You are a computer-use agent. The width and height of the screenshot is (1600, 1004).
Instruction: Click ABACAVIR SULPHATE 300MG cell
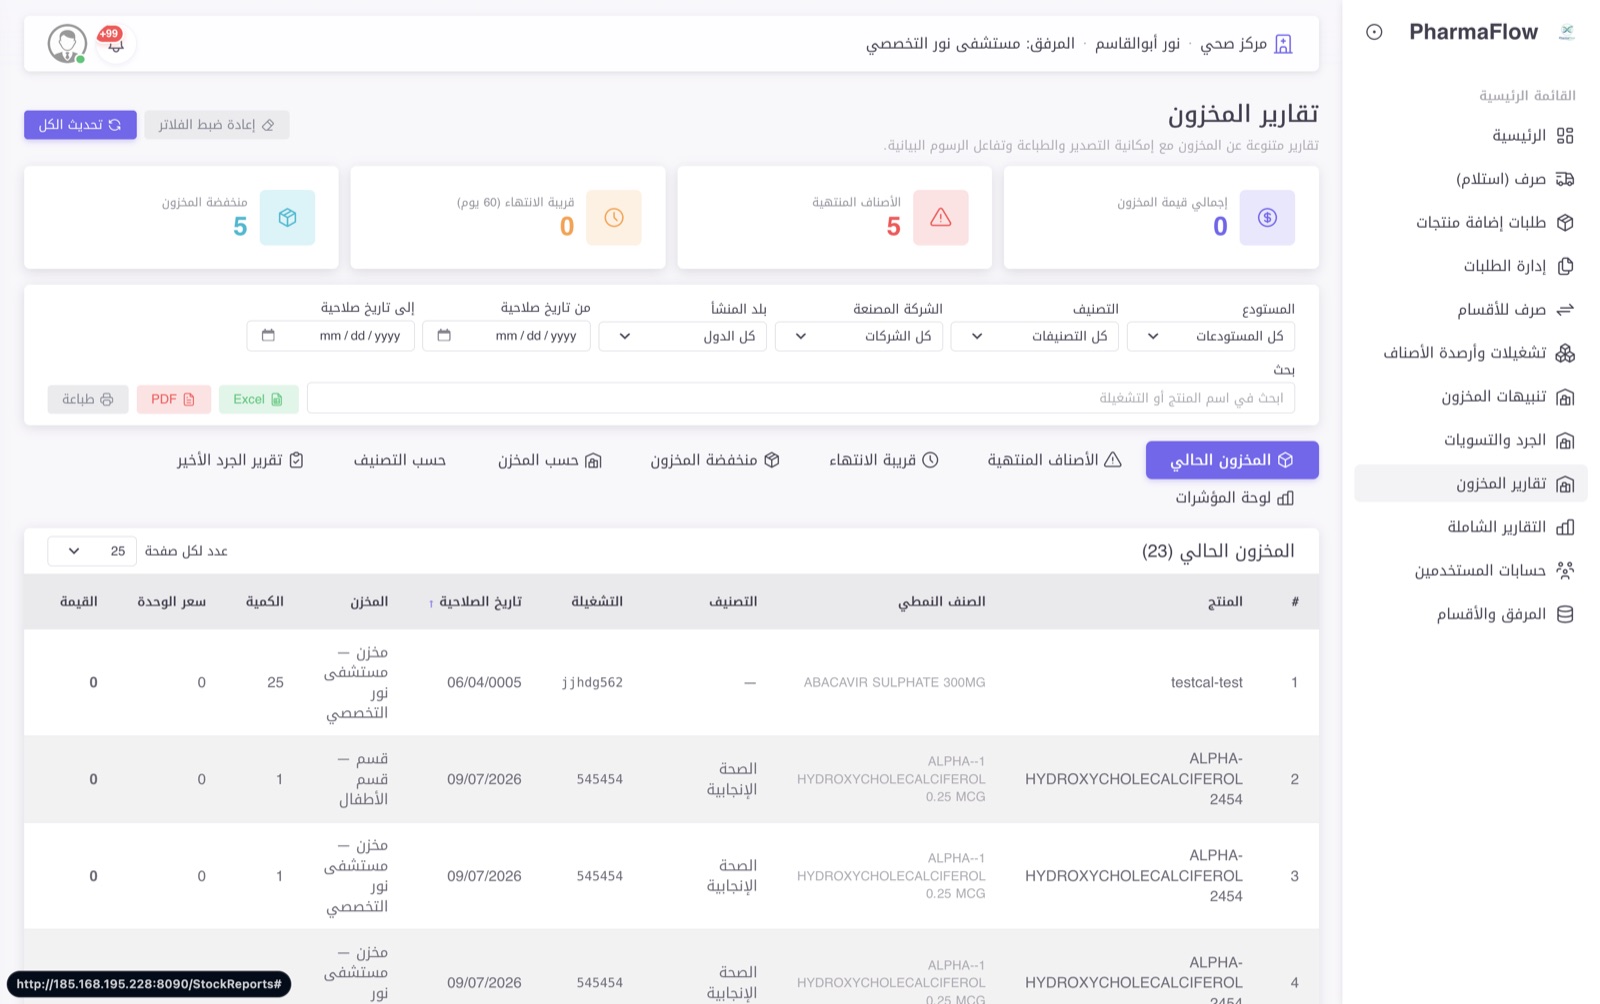coord(895,682)
